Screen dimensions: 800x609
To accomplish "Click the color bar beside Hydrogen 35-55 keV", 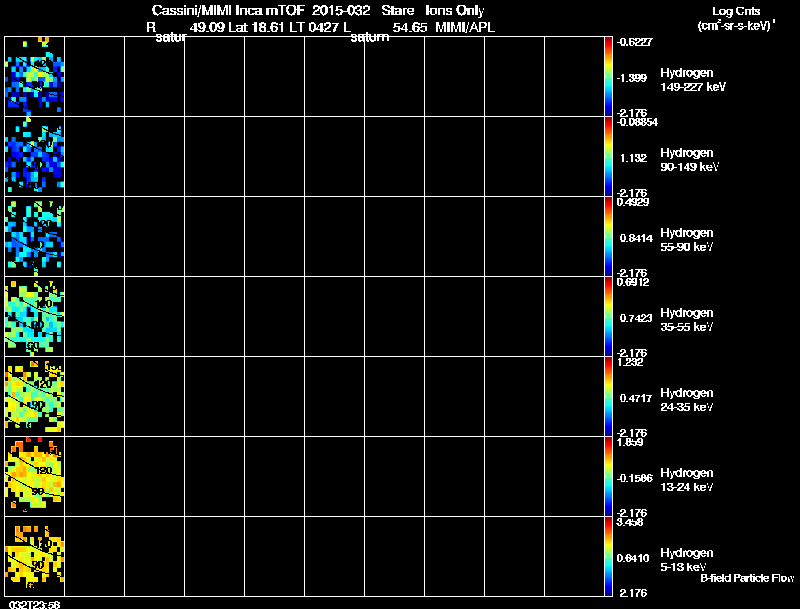I will click(x=608, y=317).
